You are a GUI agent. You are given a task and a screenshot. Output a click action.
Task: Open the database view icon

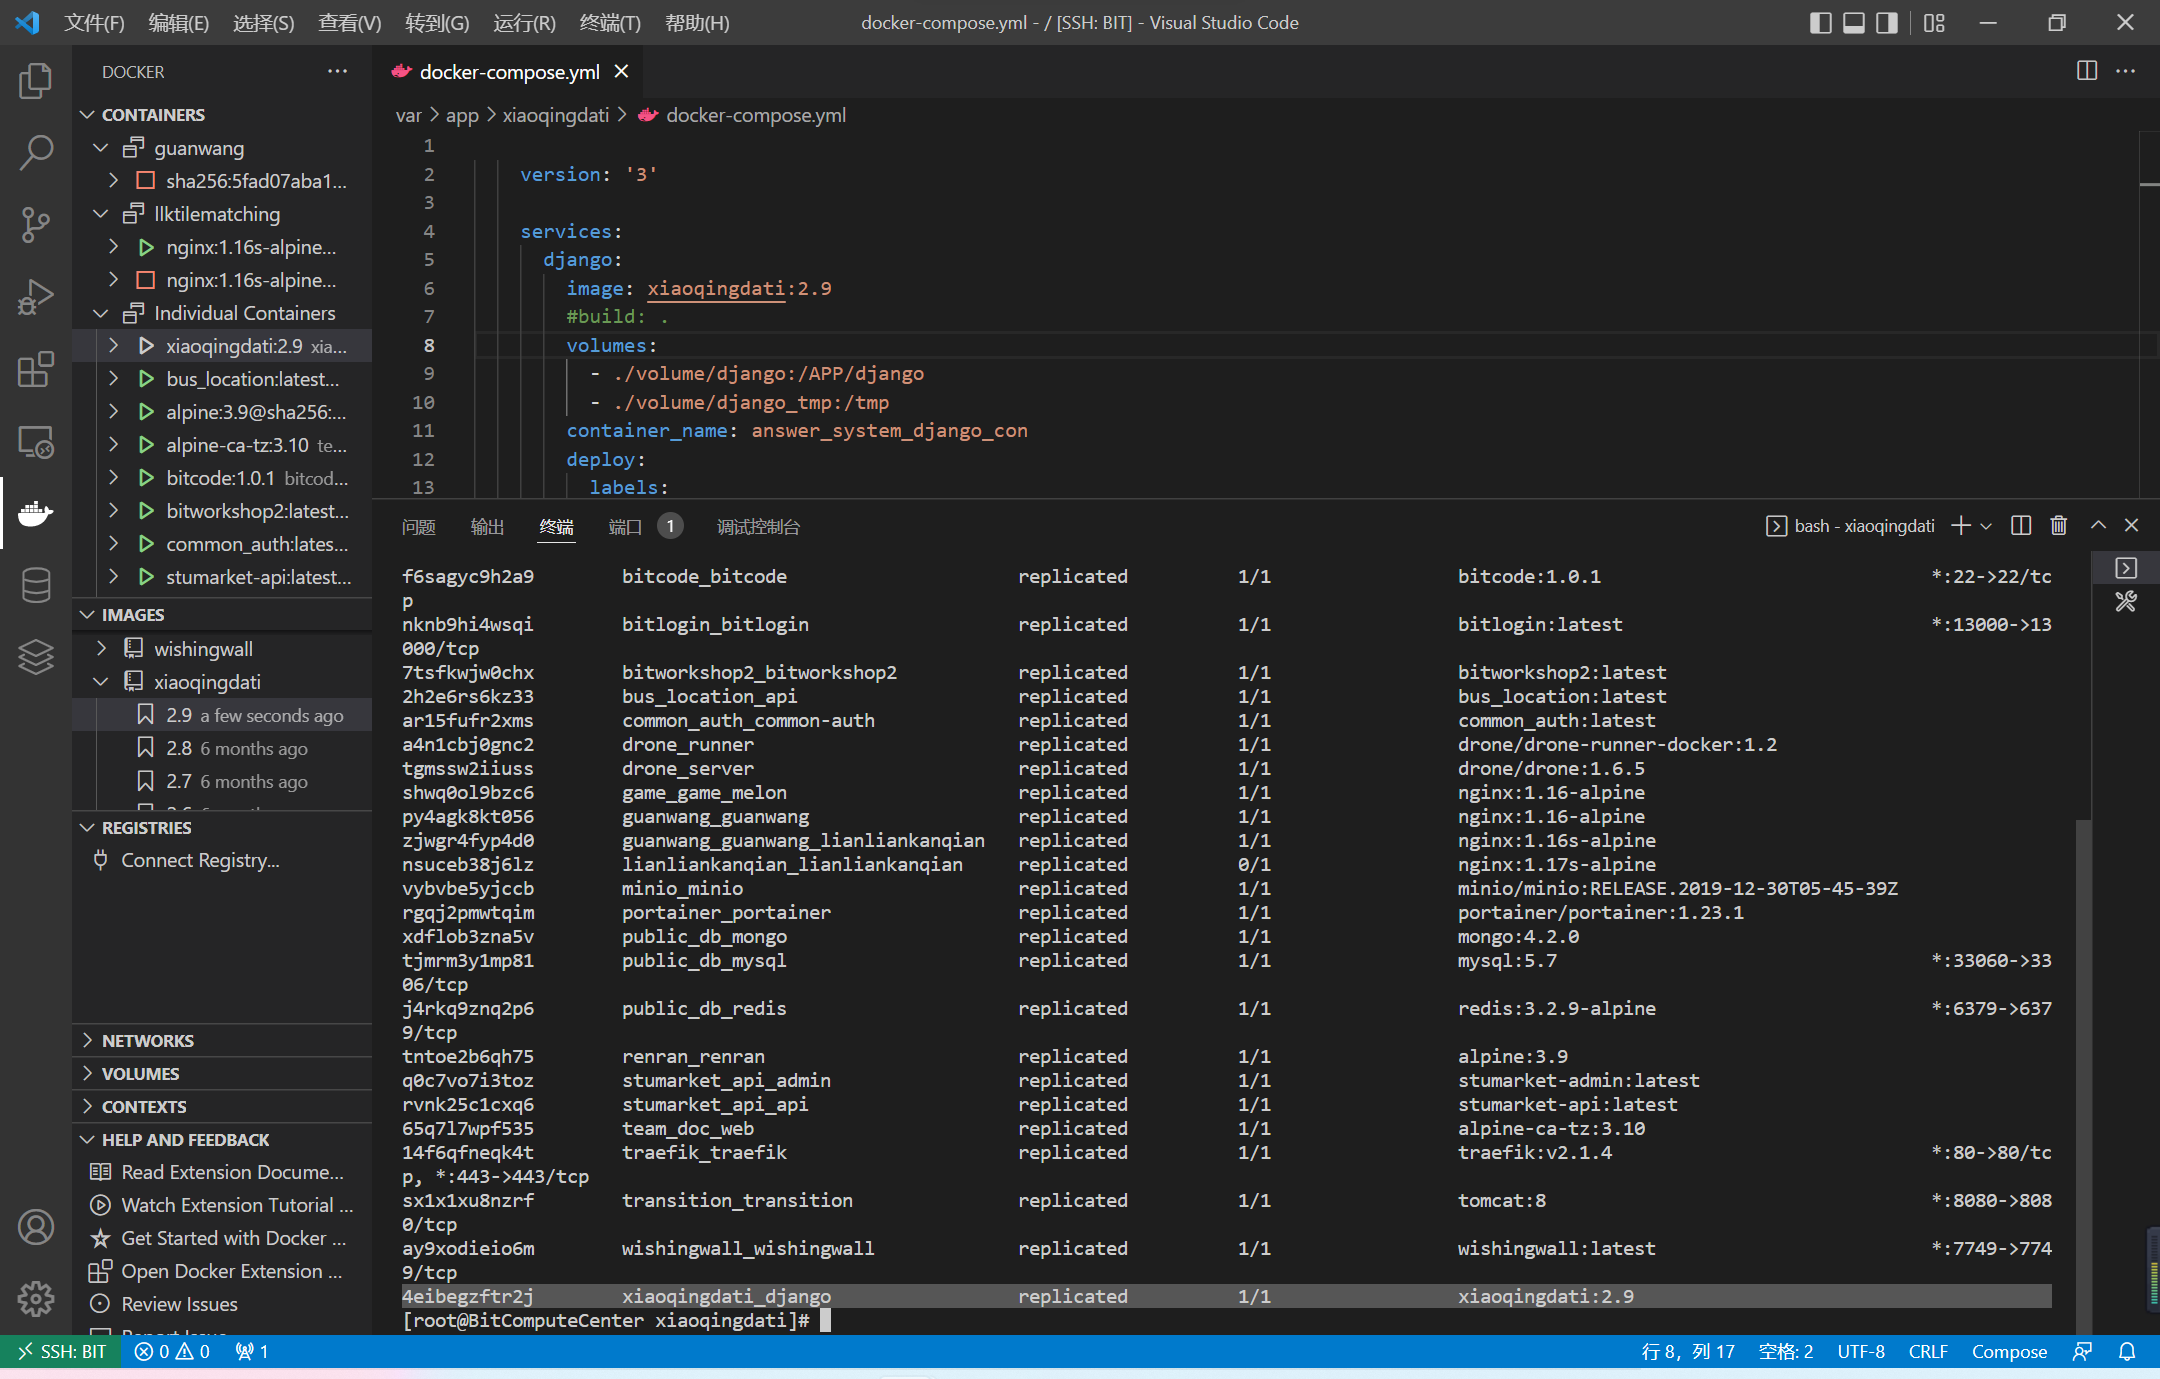[36, 585]
